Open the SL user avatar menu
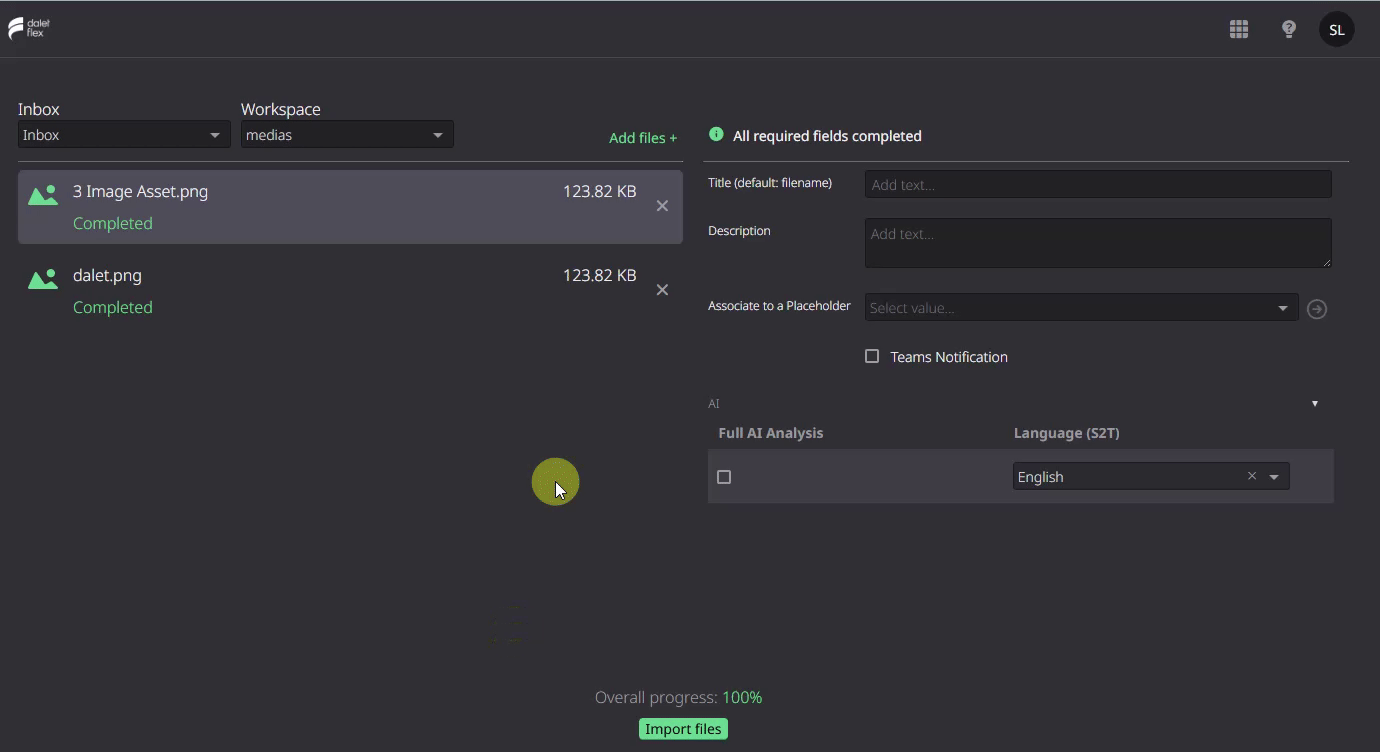The image size is (1380, 752). tap(1337, 29)
